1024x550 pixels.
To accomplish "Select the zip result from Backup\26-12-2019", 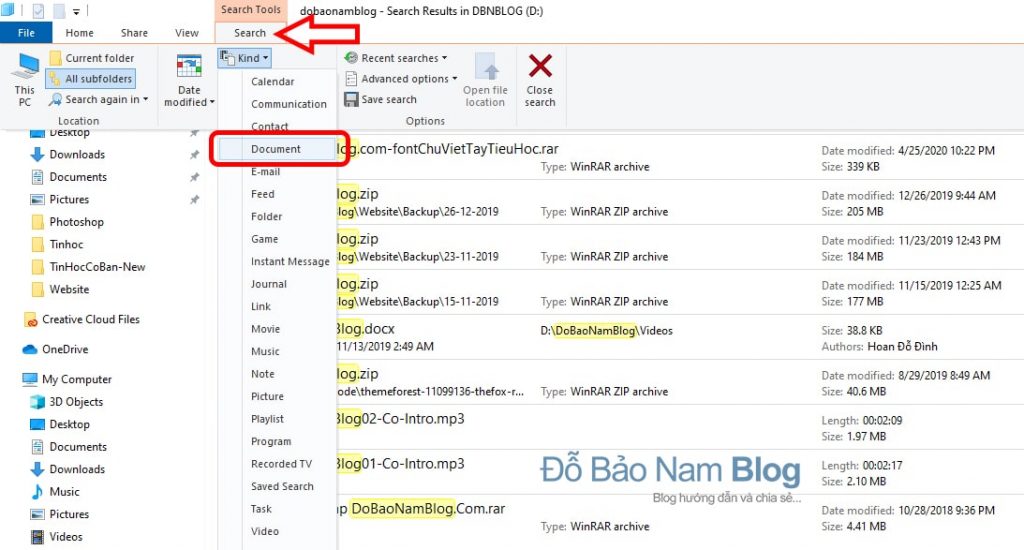I will click(x=679, y=202).
